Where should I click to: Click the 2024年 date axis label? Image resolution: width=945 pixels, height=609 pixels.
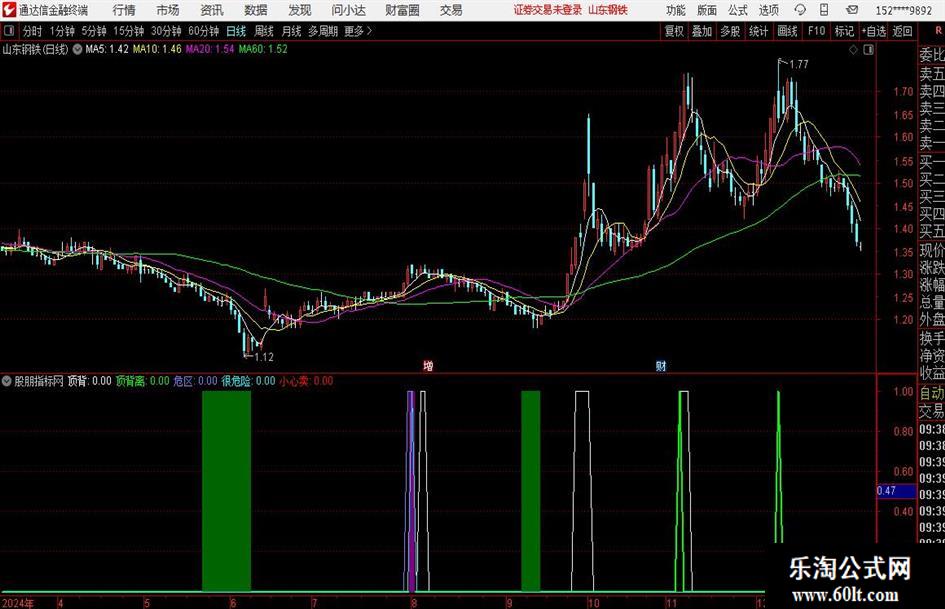[x=18, y=603]
